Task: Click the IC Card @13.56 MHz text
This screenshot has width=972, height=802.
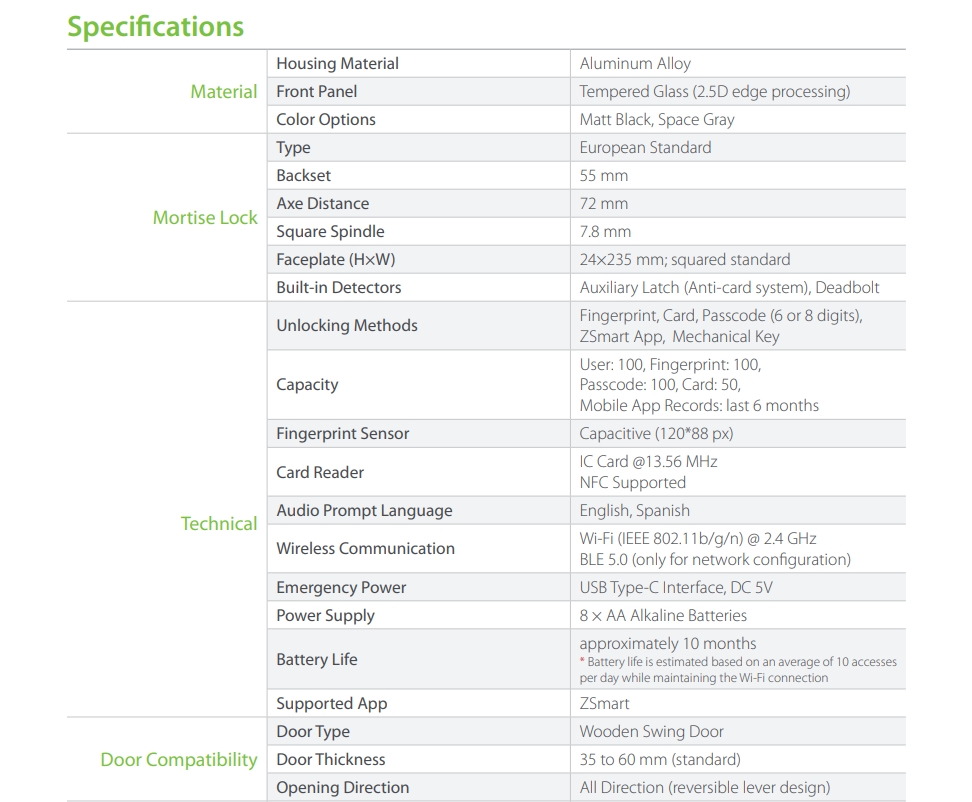Action: [x=648, y=462]
